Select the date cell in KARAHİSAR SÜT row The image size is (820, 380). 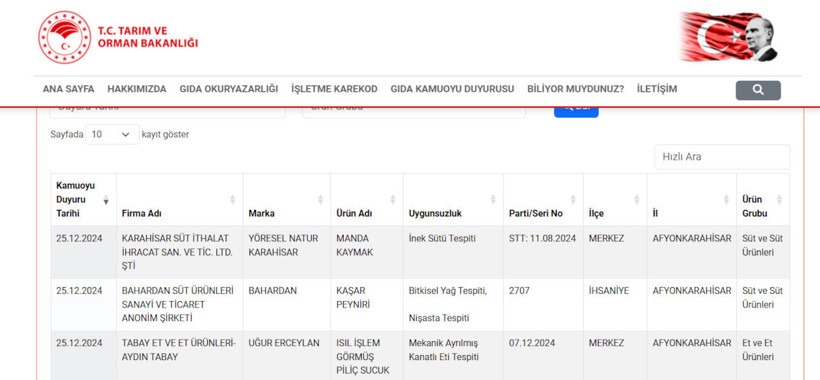point(84,252)
